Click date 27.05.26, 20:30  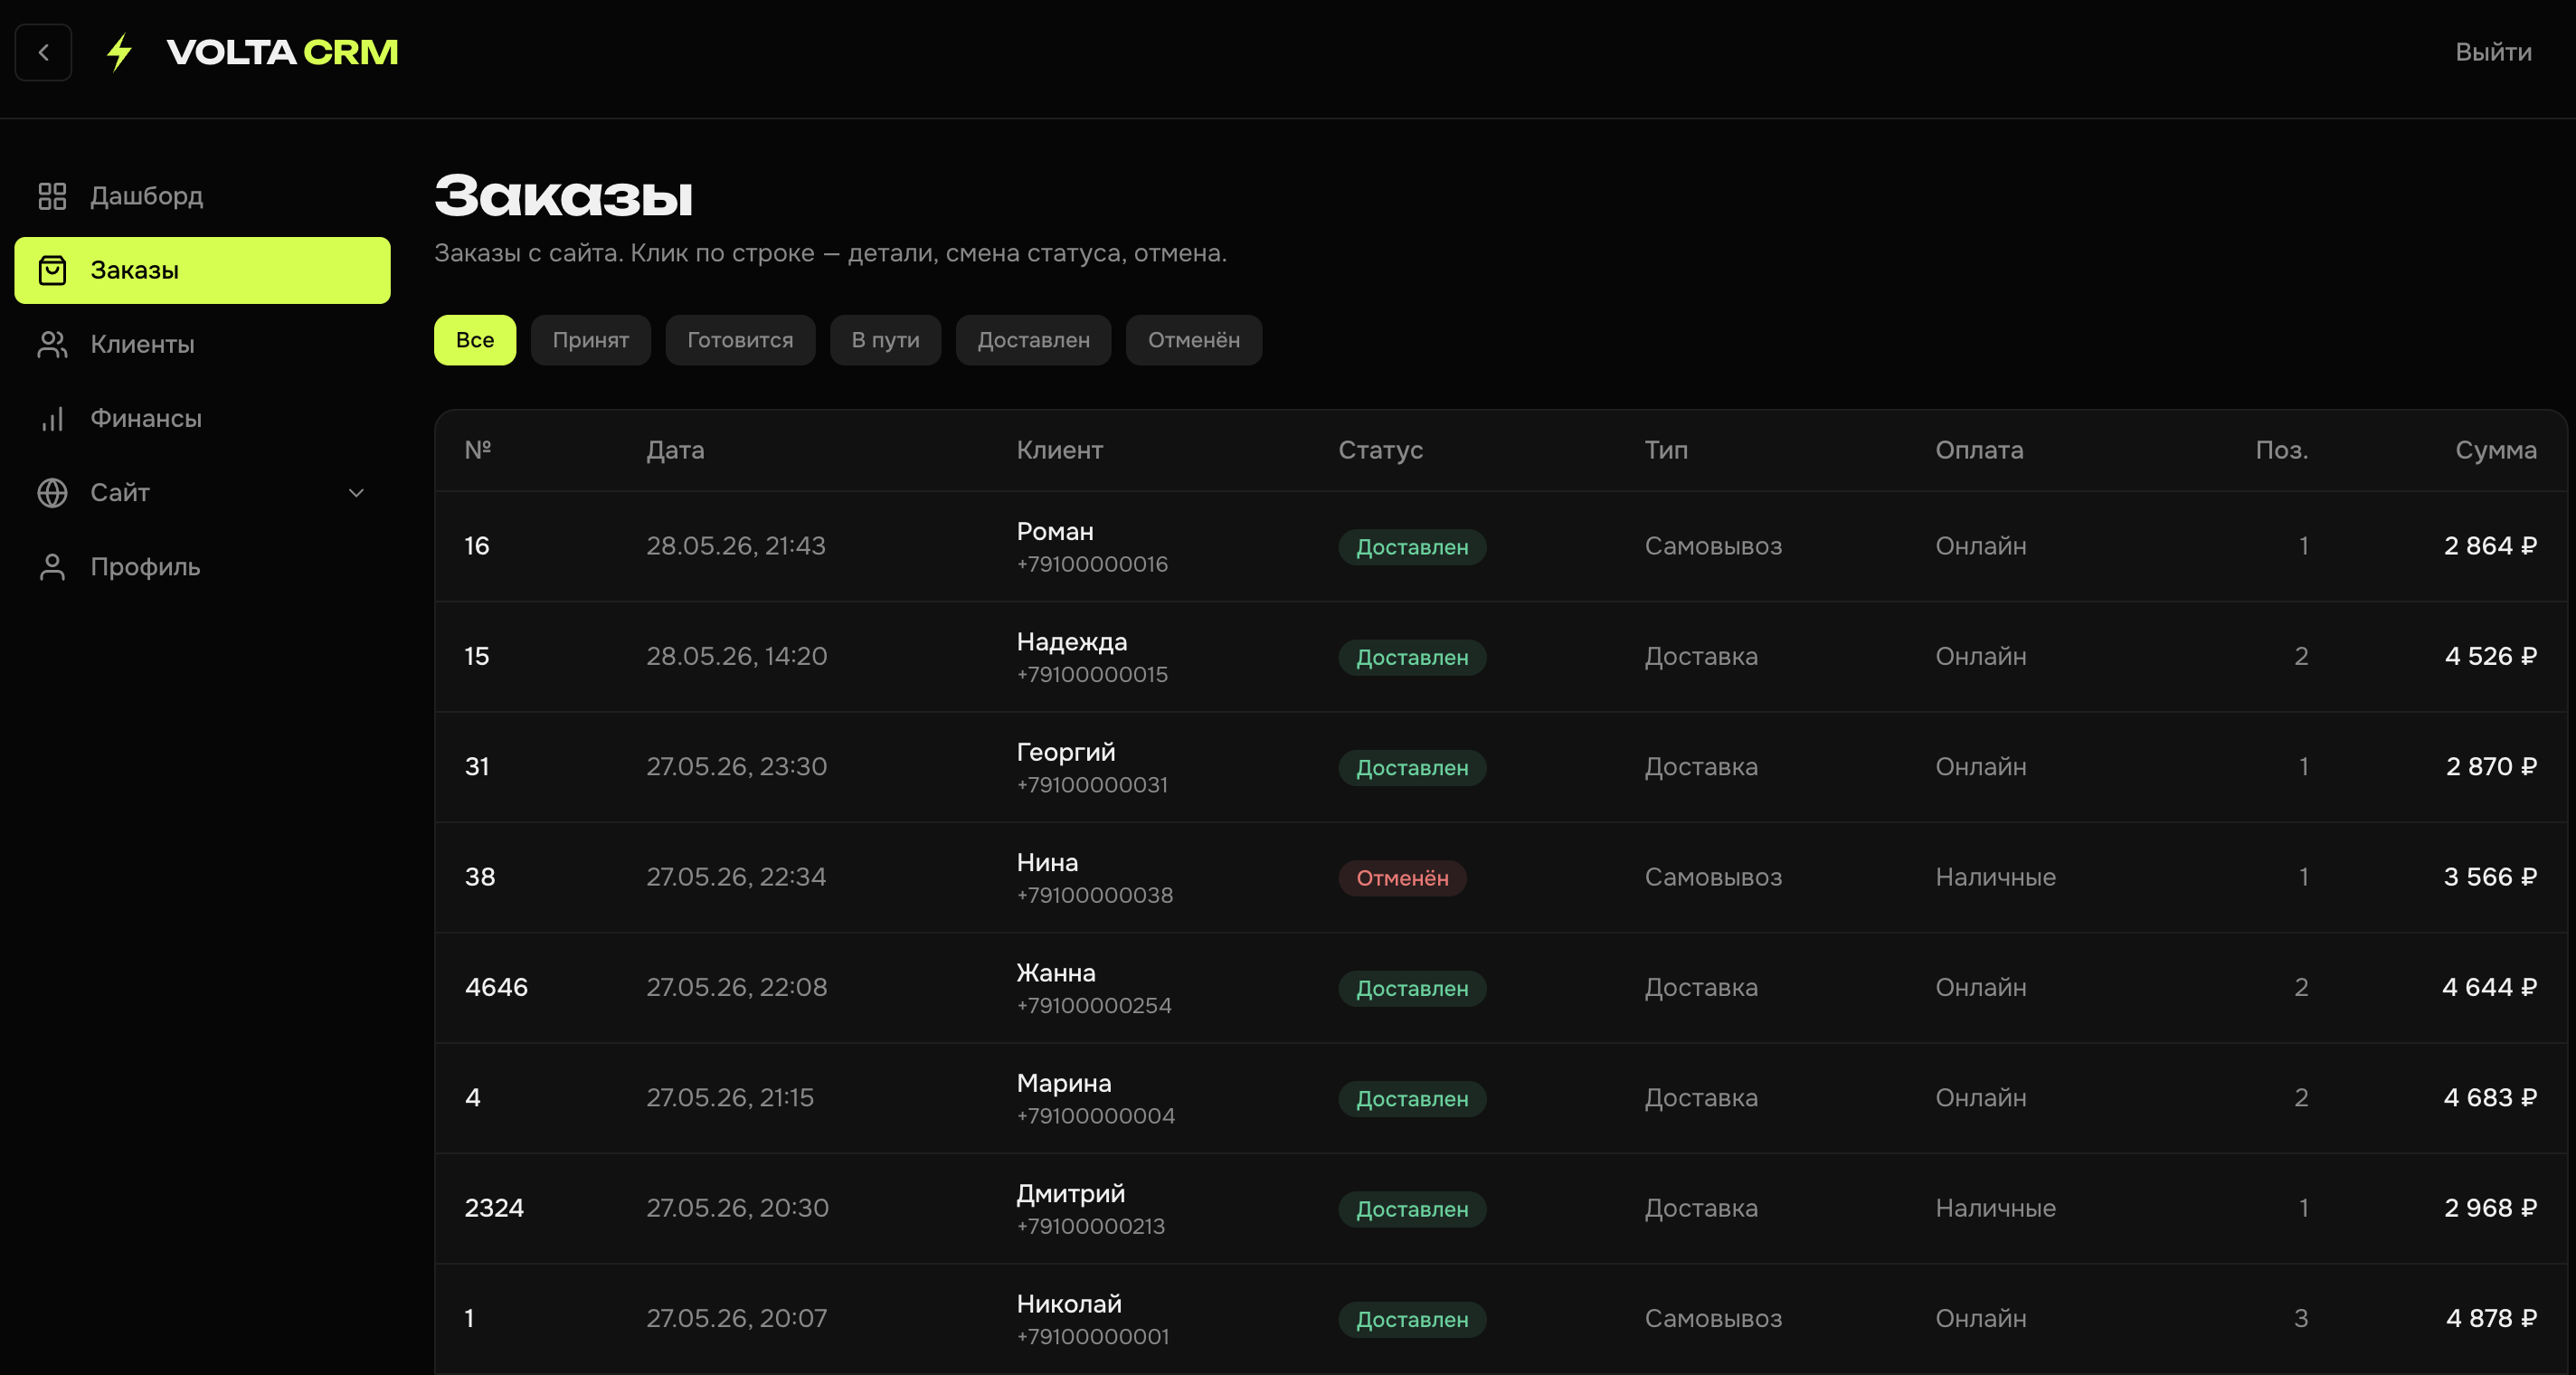[x=737, y=1208]
